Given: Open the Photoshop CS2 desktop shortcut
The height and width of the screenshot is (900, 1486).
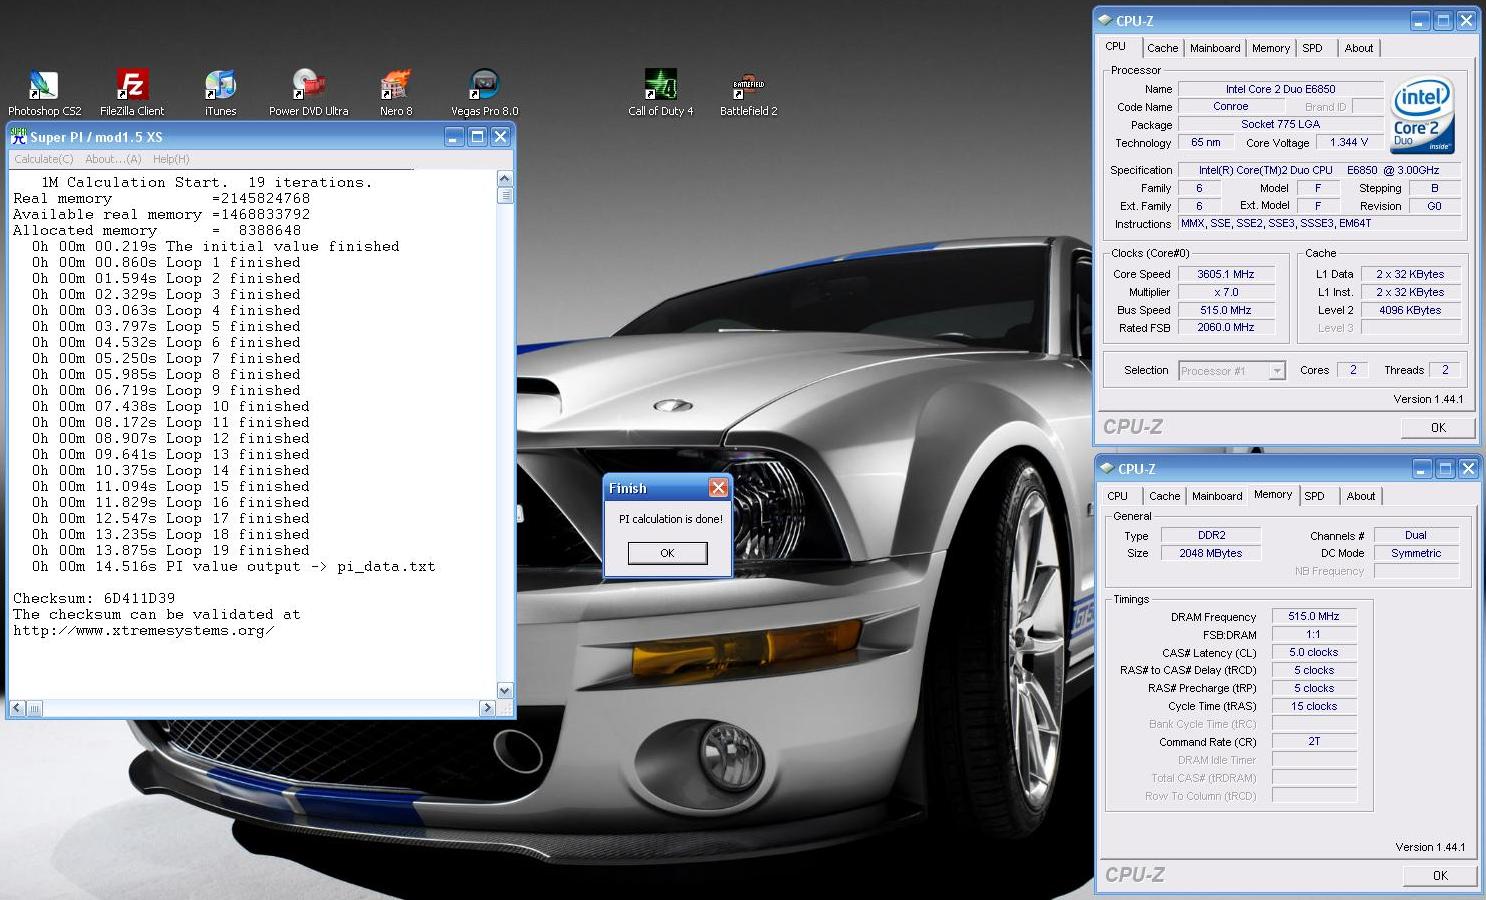Looking at the screenshot, I should point(44,93).
